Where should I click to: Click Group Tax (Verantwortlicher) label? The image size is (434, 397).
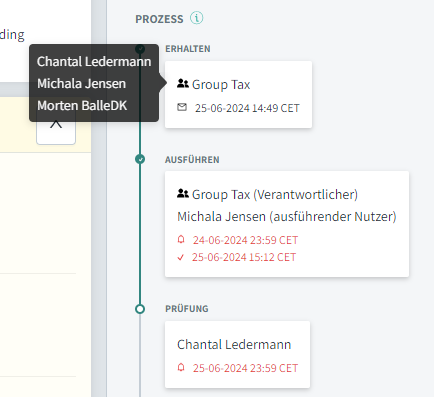point(275,194)
